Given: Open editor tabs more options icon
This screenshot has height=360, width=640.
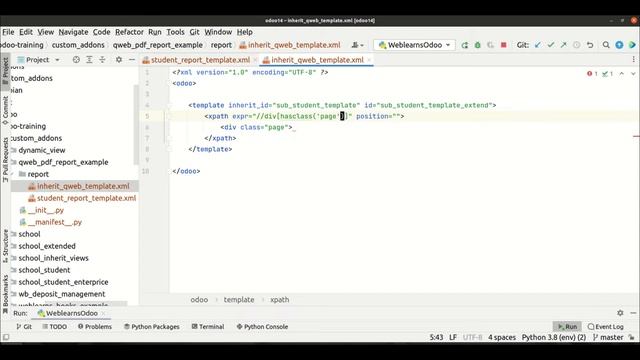Looking at the screenshot, I should 633,60.
